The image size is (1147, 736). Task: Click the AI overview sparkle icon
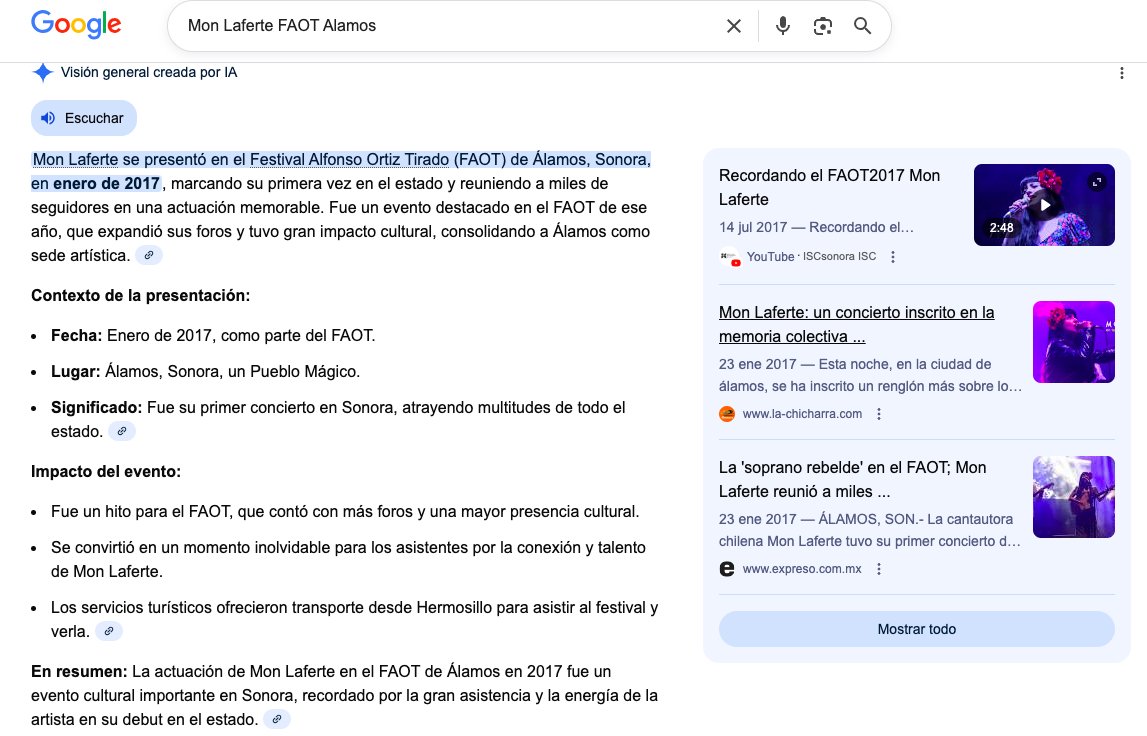42,72
